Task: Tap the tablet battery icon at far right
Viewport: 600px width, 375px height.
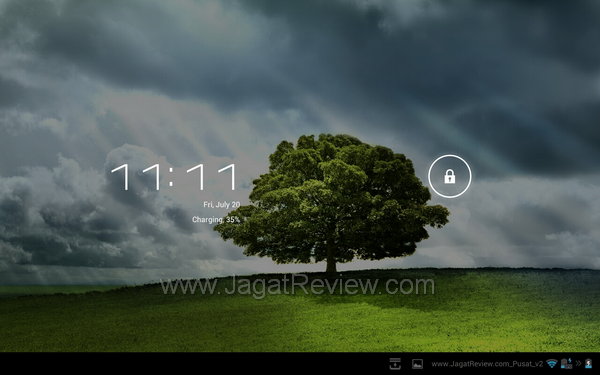Action: [x=589, y=364]
